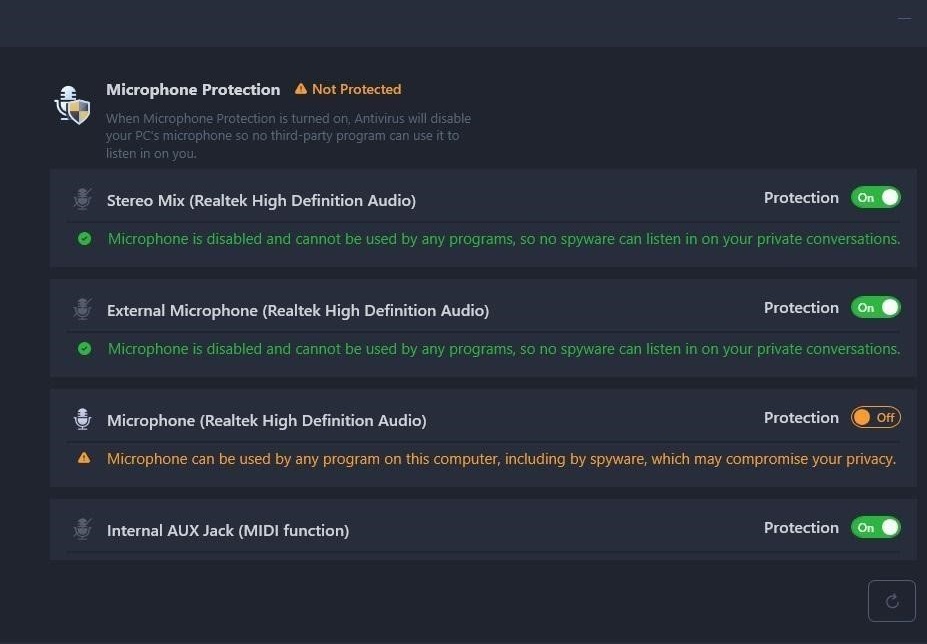Image resolution: width=927 pixels, height=644 pixels.
Task: Click the Not Protected status text
Action: [356, 89]
